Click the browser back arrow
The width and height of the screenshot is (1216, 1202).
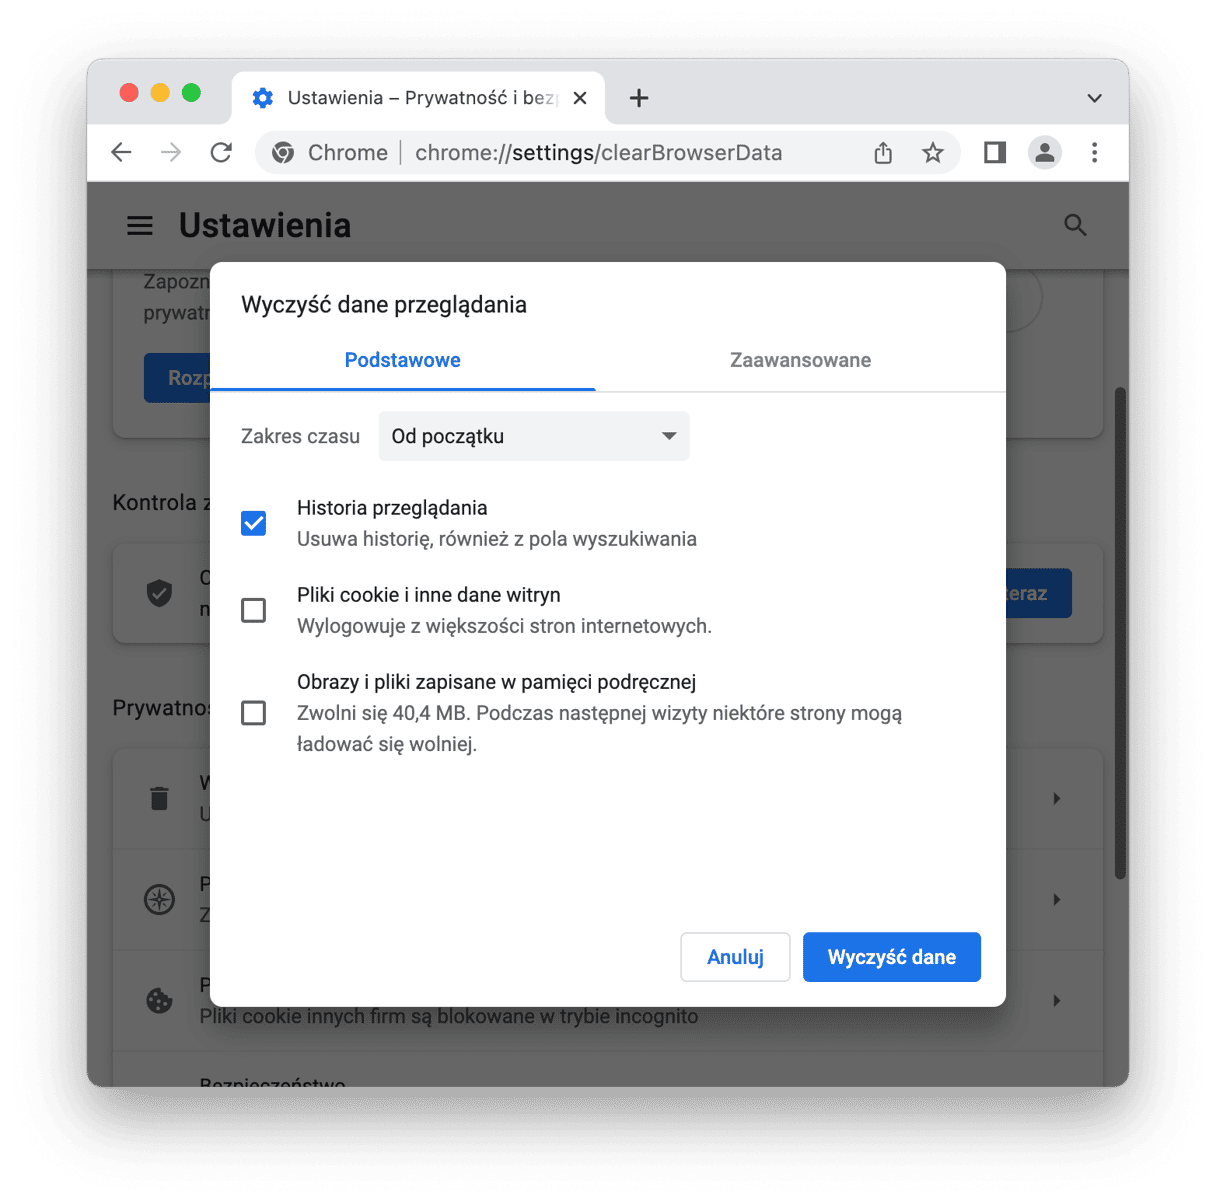pos(121,152)
